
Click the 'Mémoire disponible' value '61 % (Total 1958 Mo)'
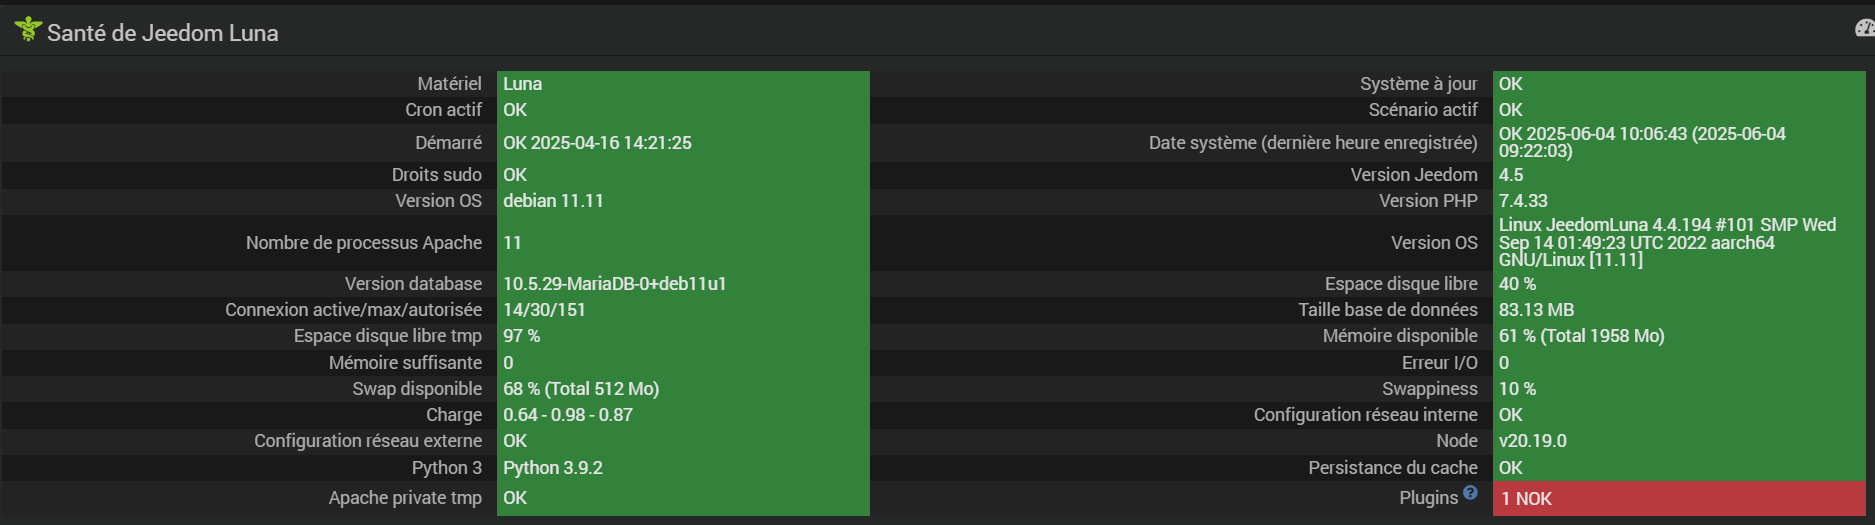pos(1581,336)
